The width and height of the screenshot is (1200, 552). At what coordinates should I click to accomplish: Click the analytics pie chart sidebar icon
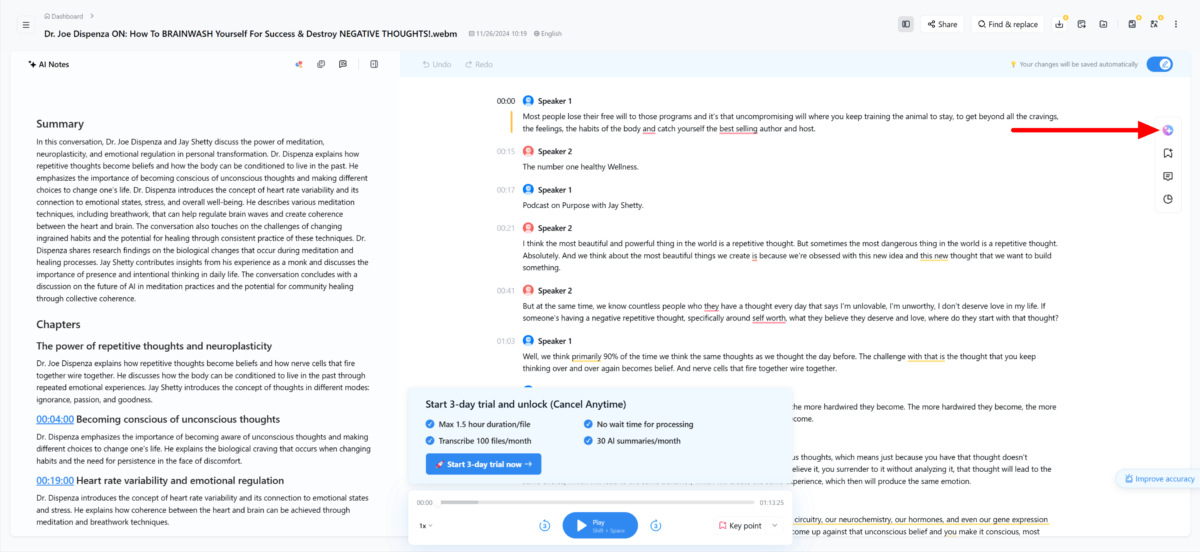coord(1168,199)
